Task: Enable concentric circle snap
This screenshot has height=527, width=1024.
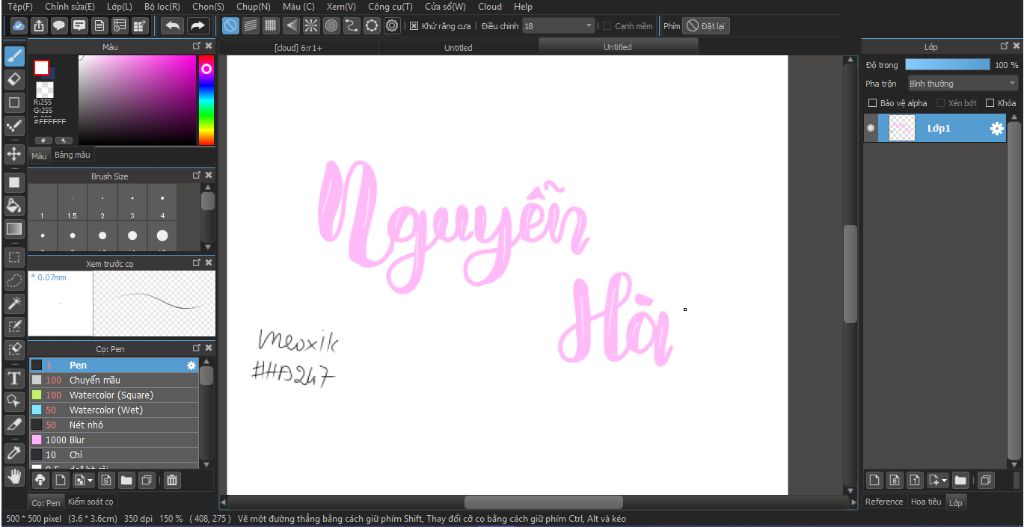Action: coord(331,26)
